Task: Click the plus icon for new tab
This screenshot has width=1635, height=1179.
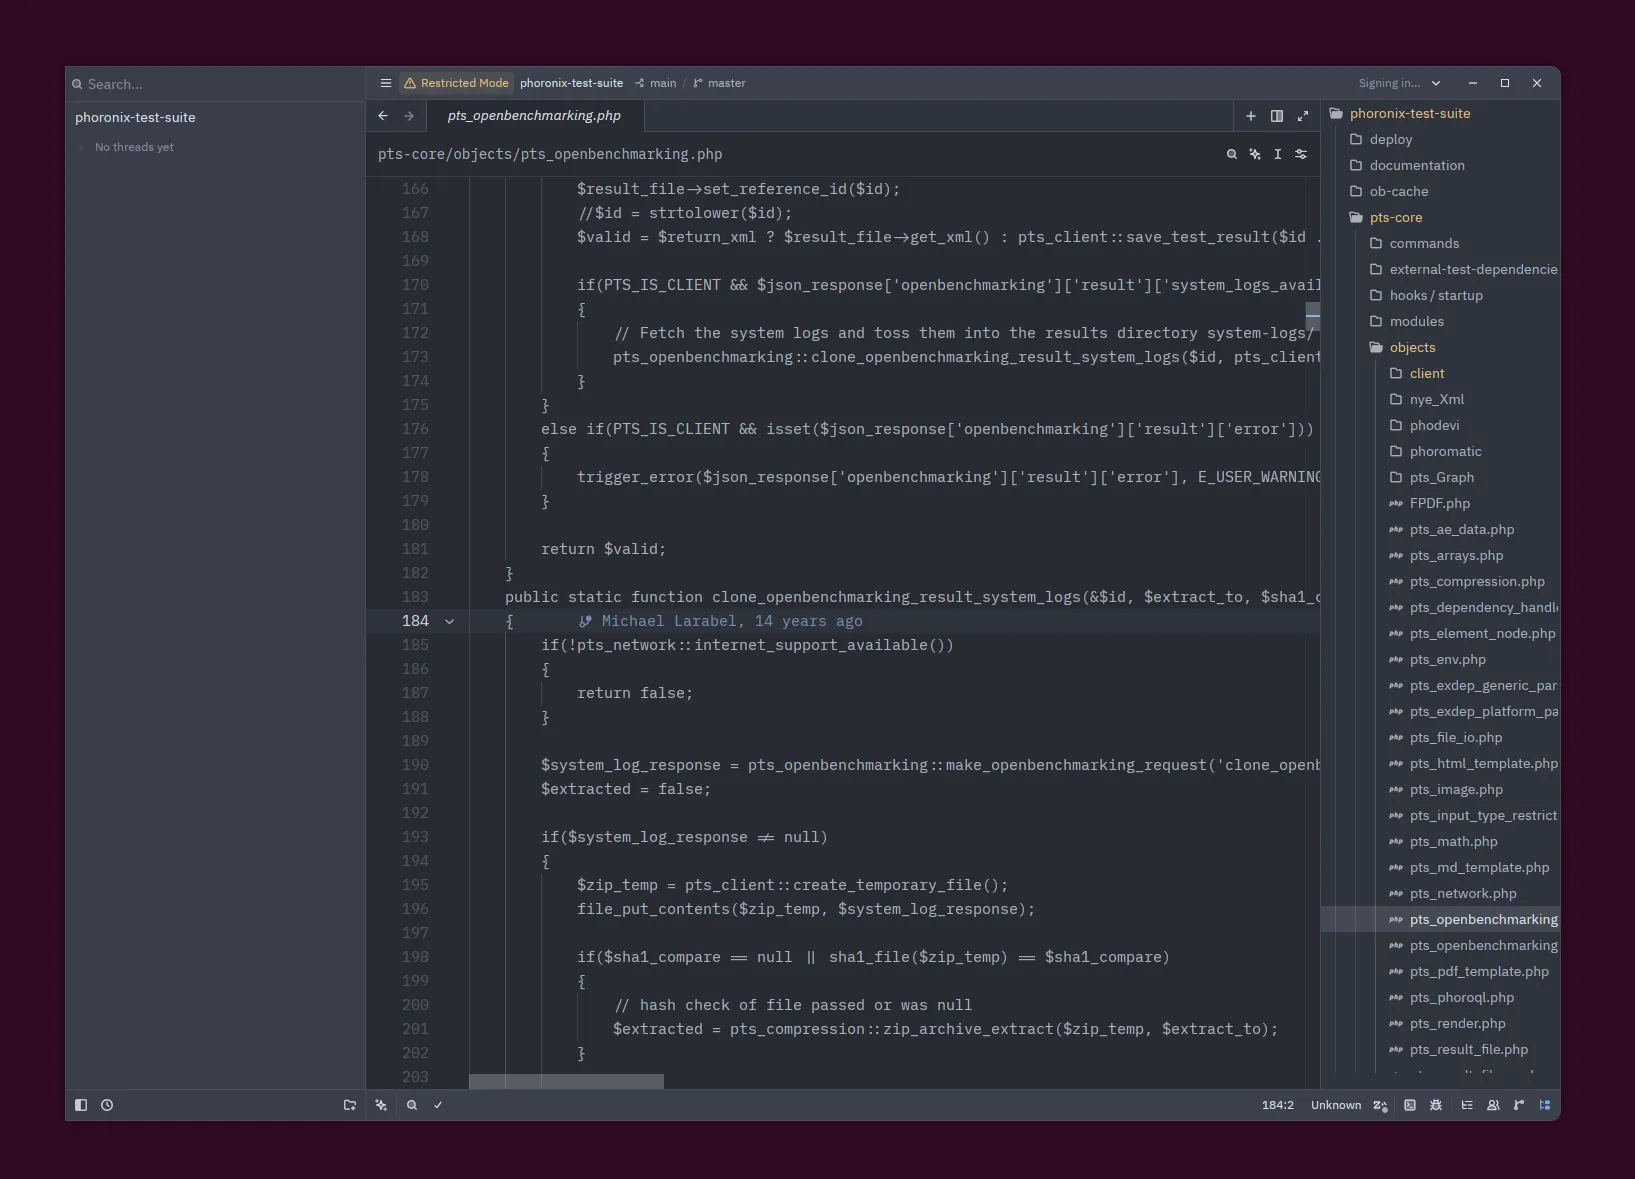Action: click(x=1250, y=116)
